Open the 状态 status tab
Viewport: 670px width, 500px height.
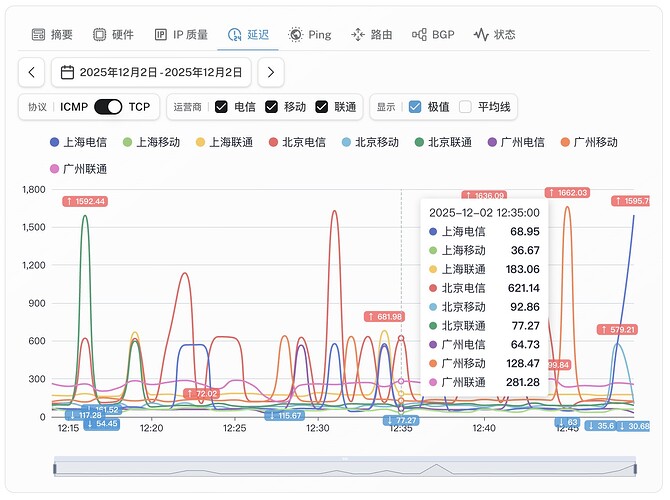tap(495, 35)
